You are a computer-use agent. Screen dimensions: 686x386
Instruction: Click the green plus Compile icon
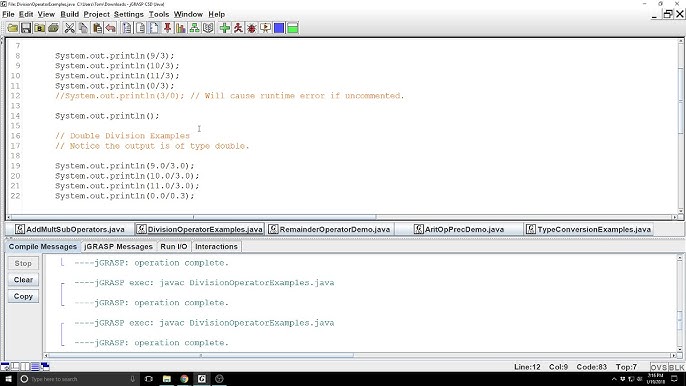point(225,28)
